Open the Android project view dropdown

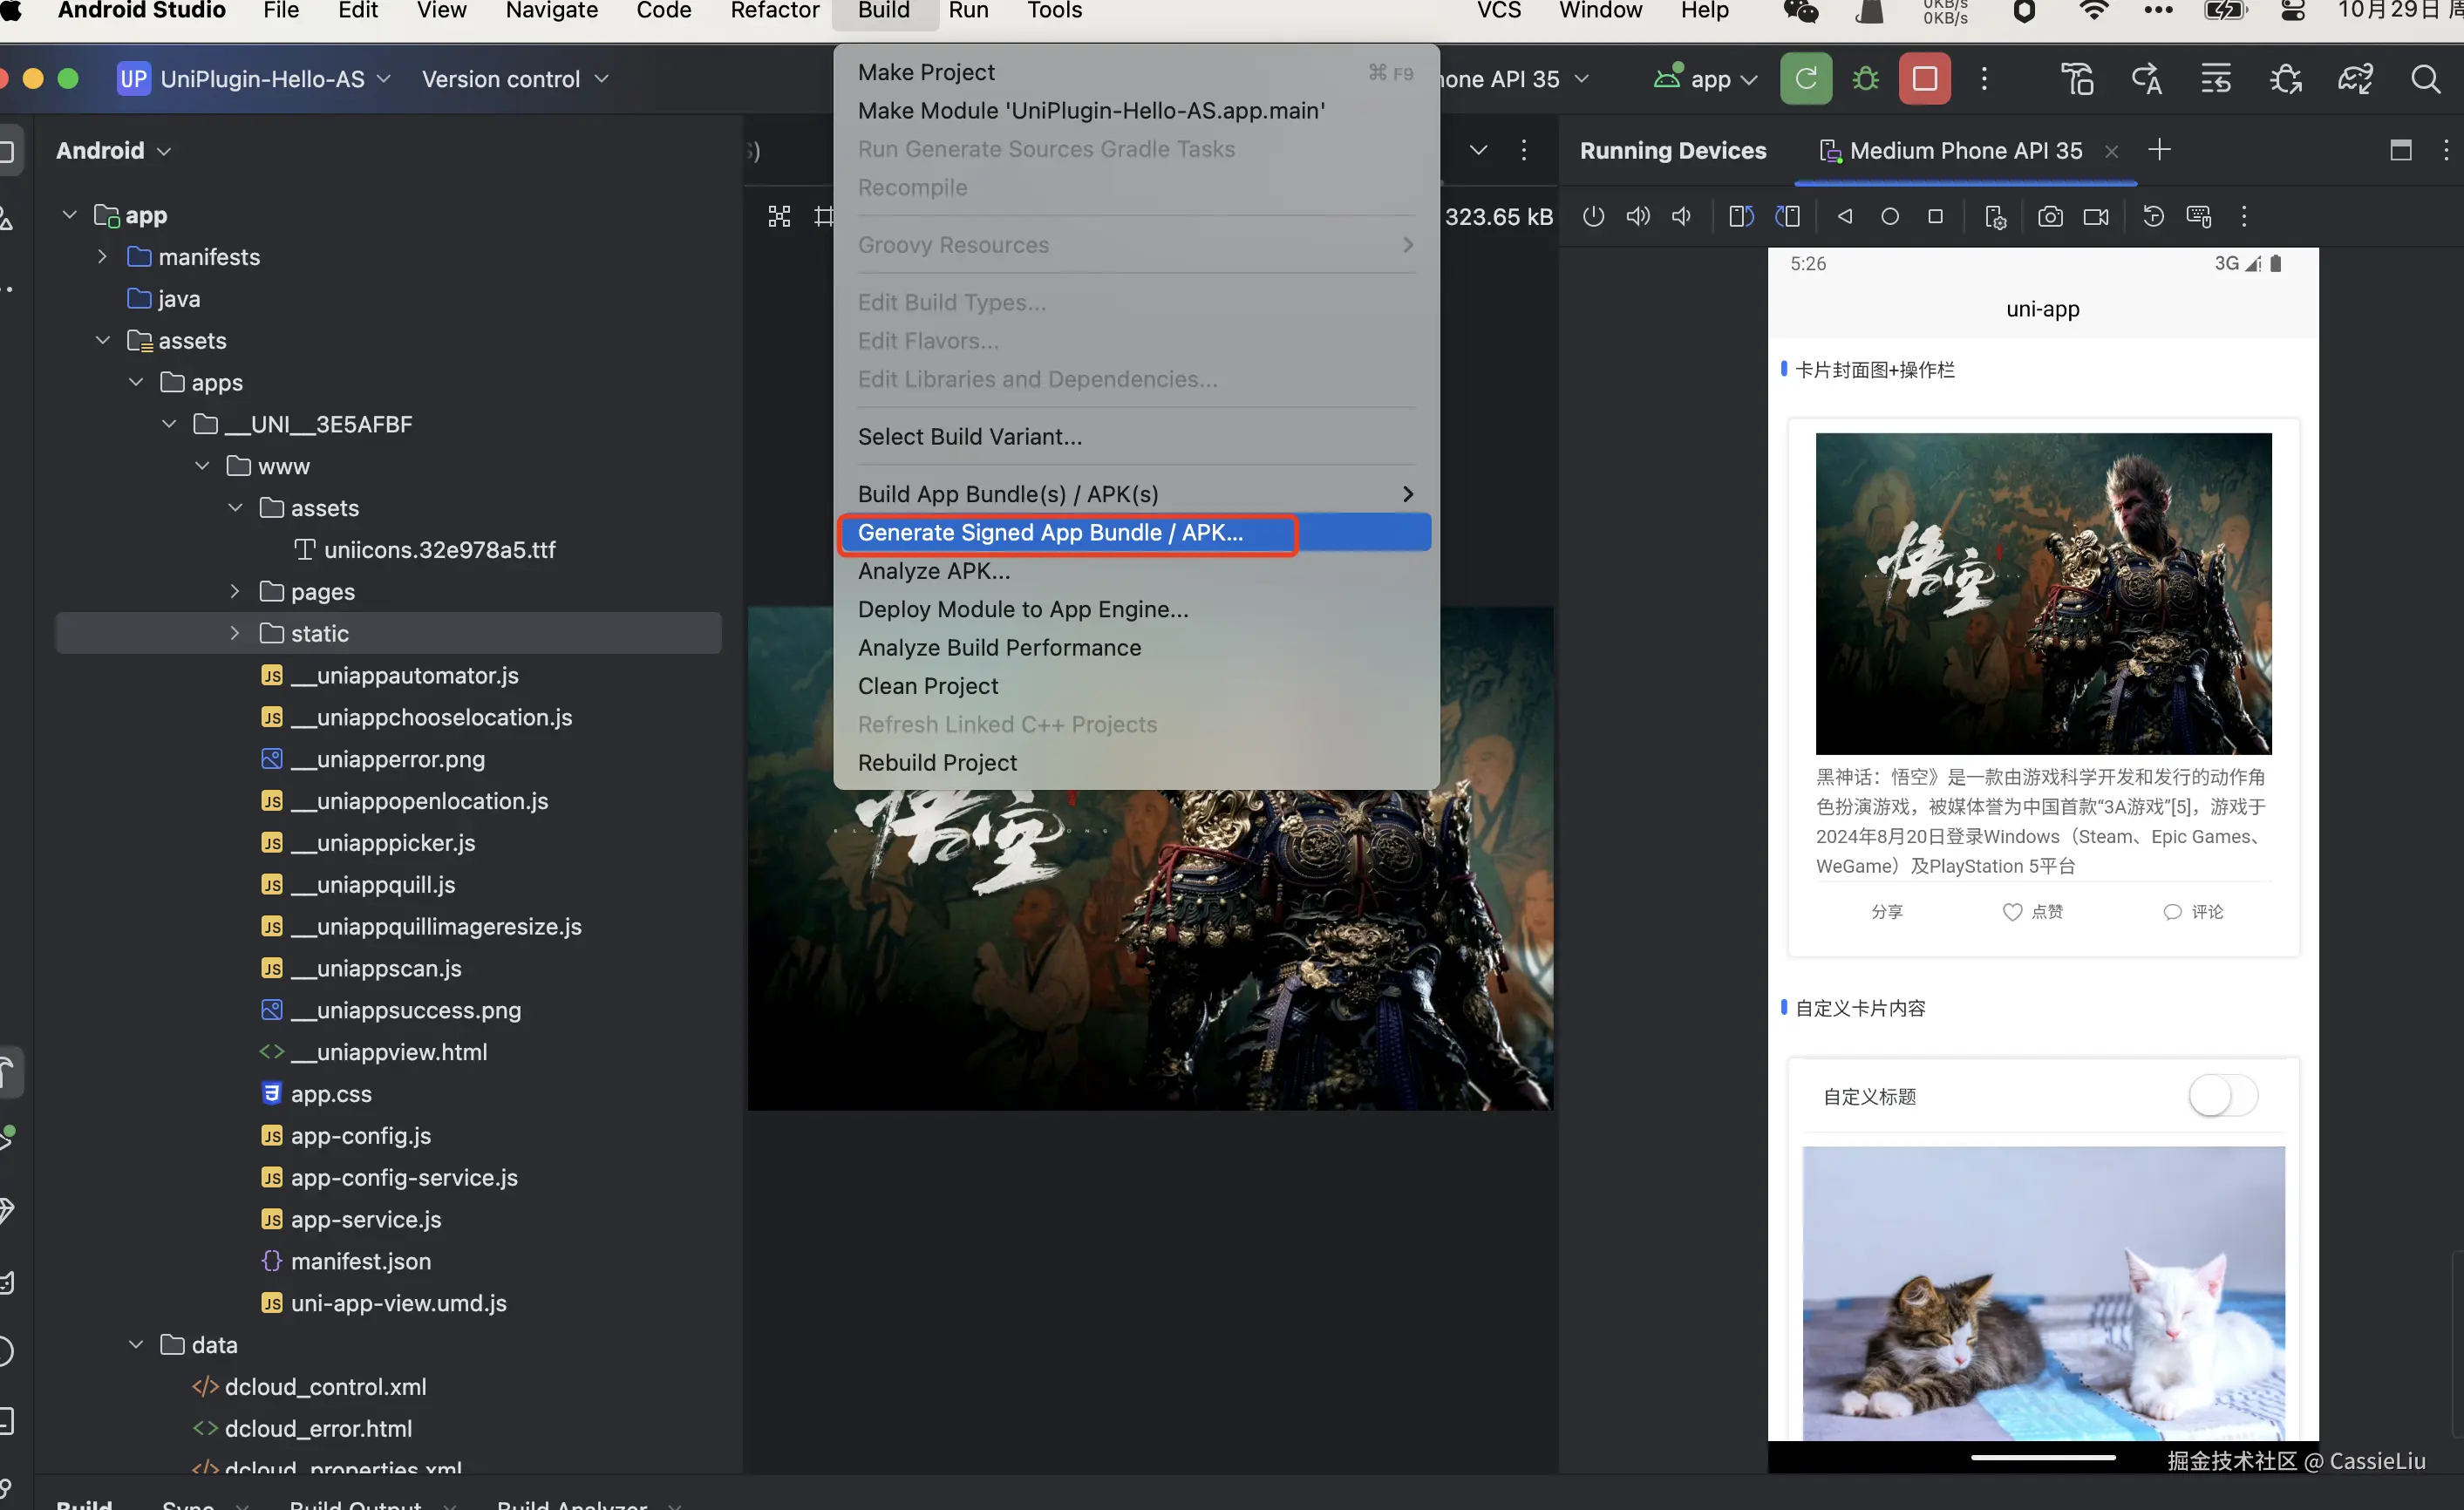(113, 150)
